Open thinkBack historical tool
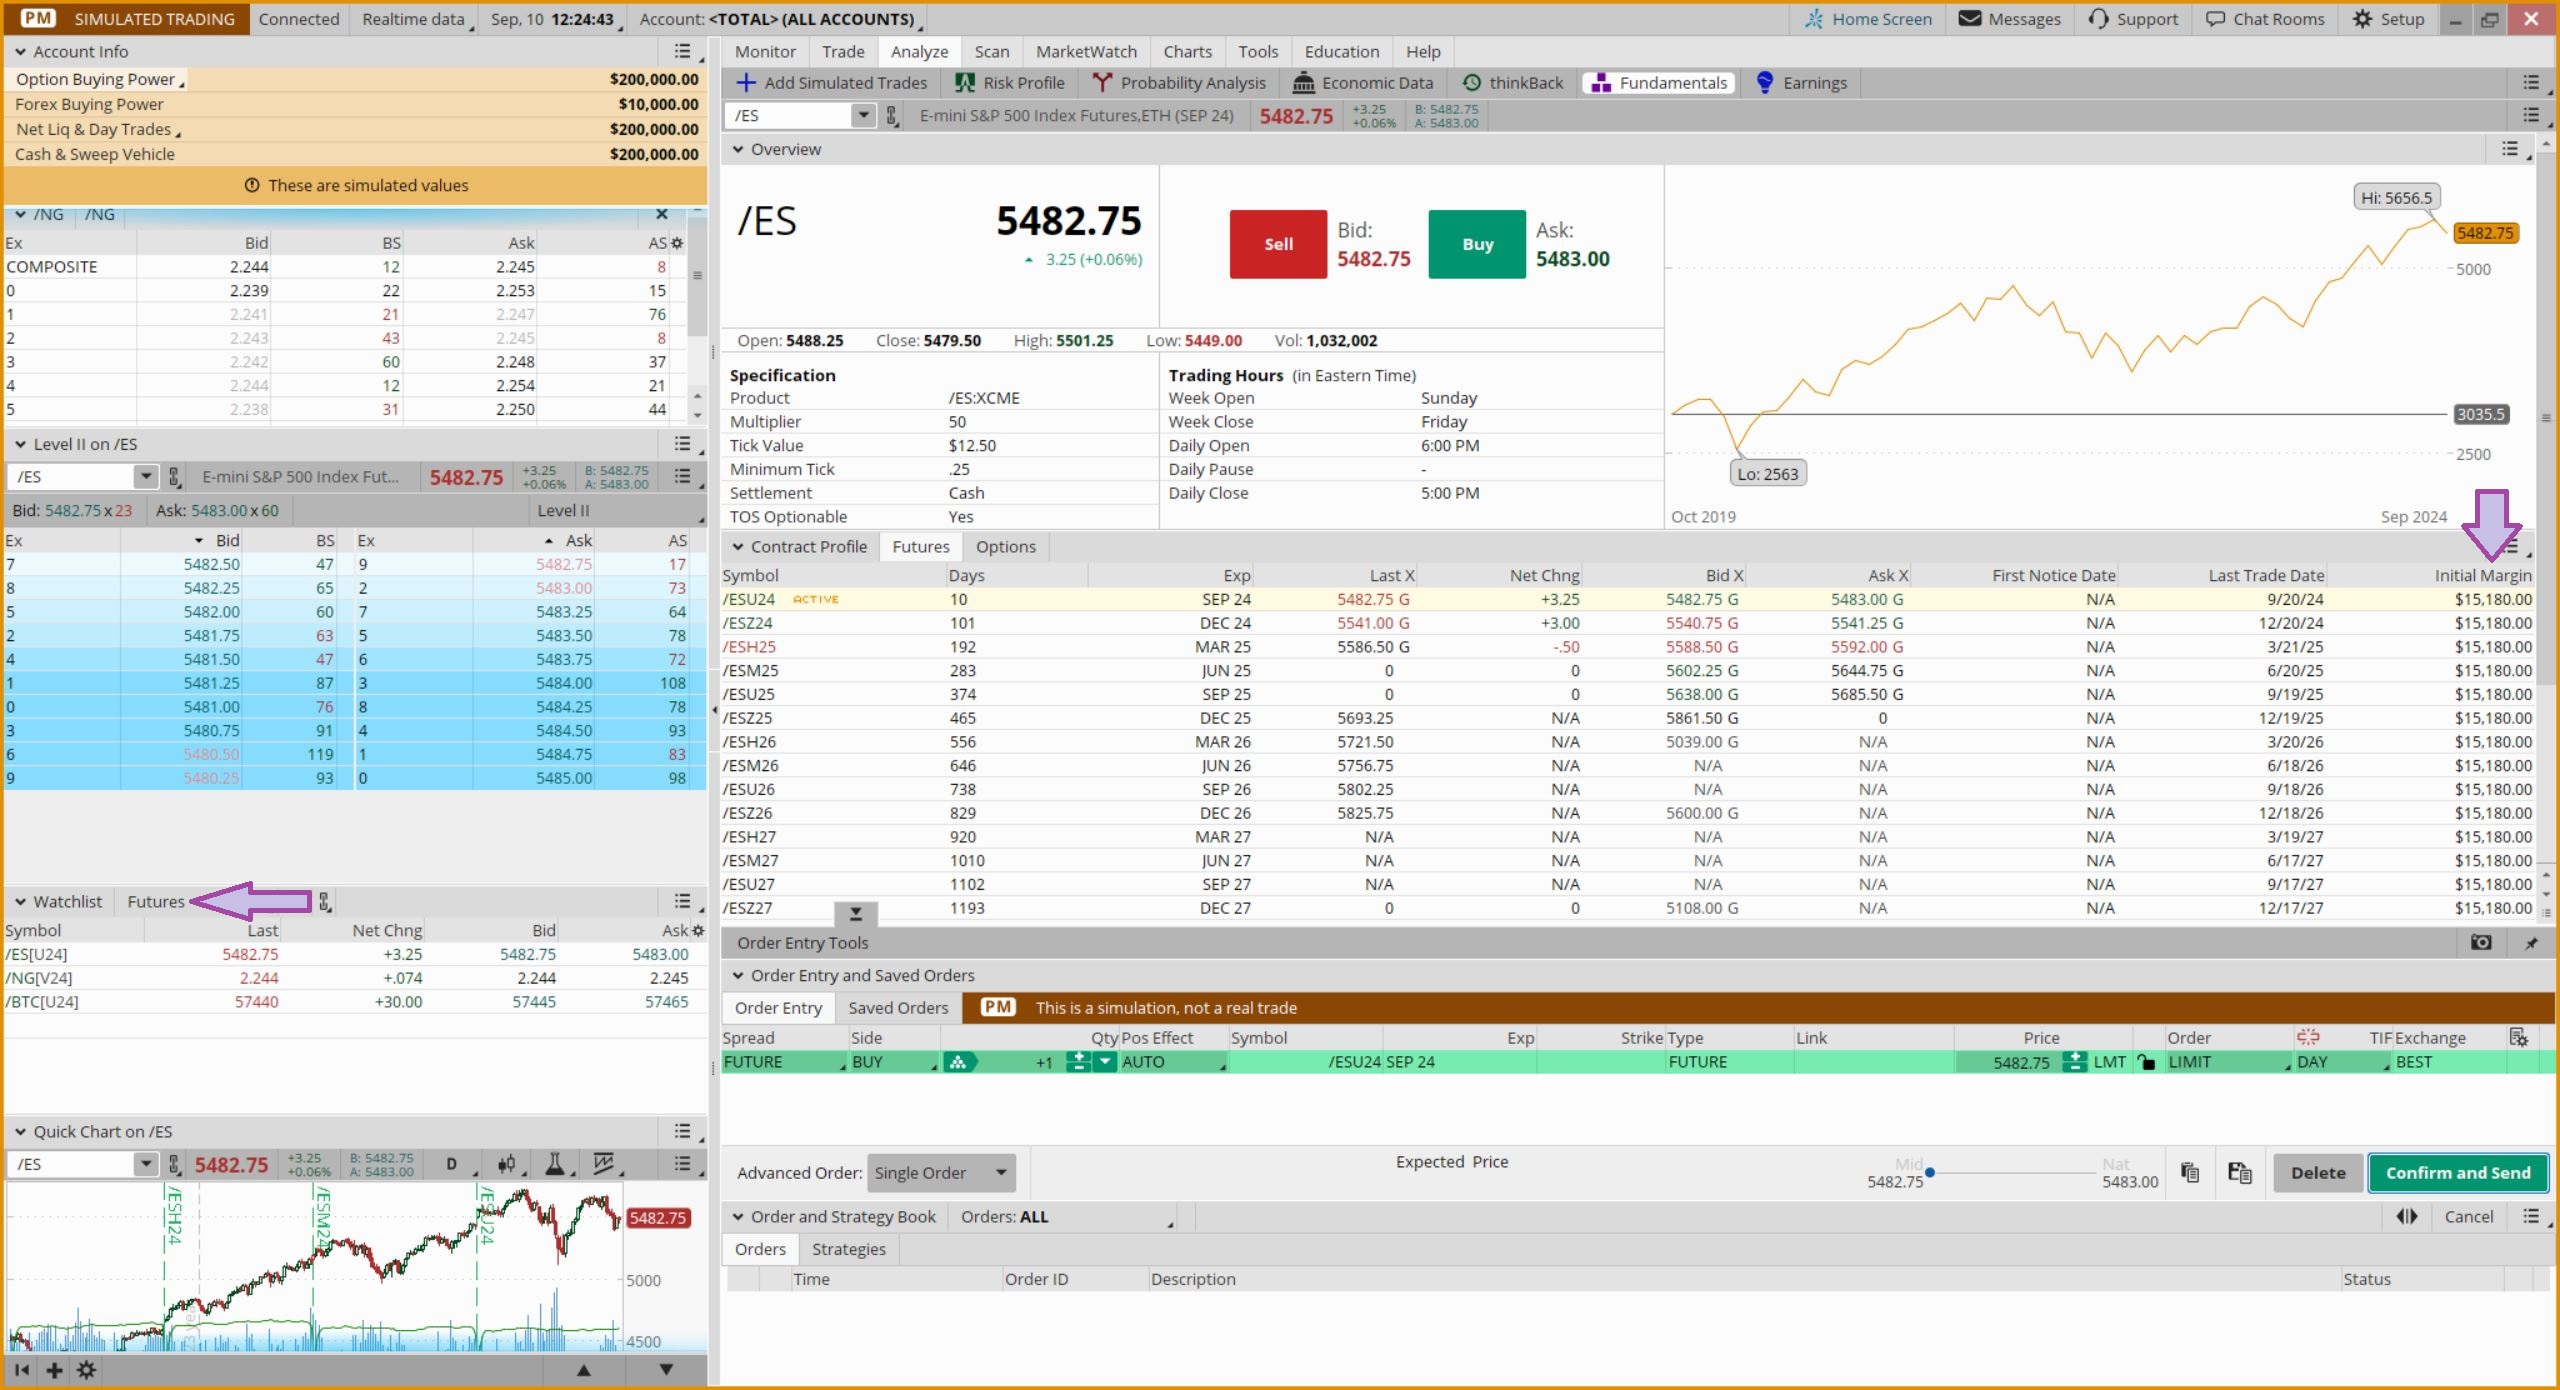This screenshot has width=2560, height=1390. pyautogui.click(x=1513, y=83)
